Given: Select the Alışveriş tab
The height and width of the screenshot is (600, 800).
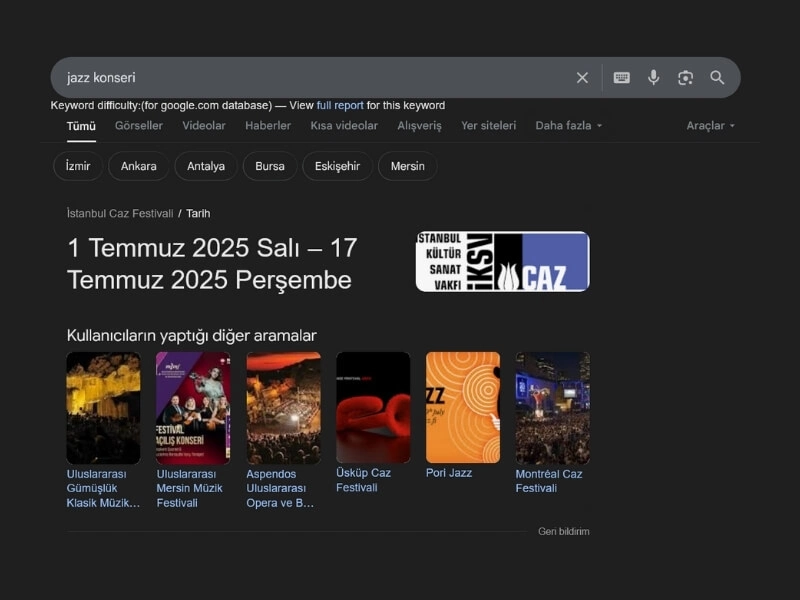Looking at the screenshot, I should point(419,126).
